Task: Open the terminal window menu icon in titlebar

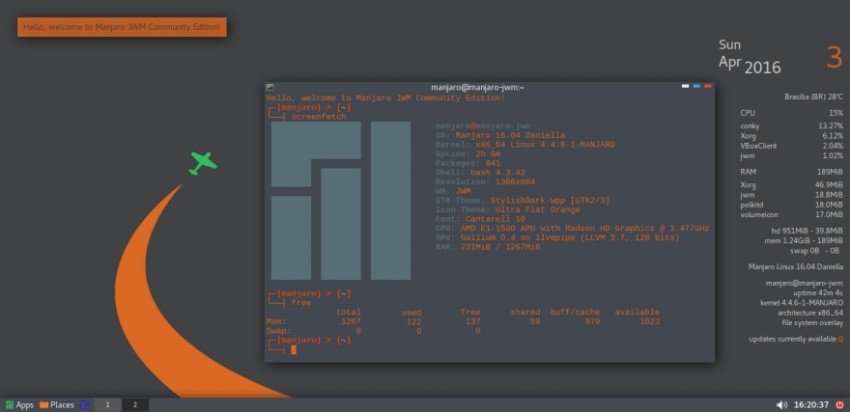Action: tap(270, 87)
